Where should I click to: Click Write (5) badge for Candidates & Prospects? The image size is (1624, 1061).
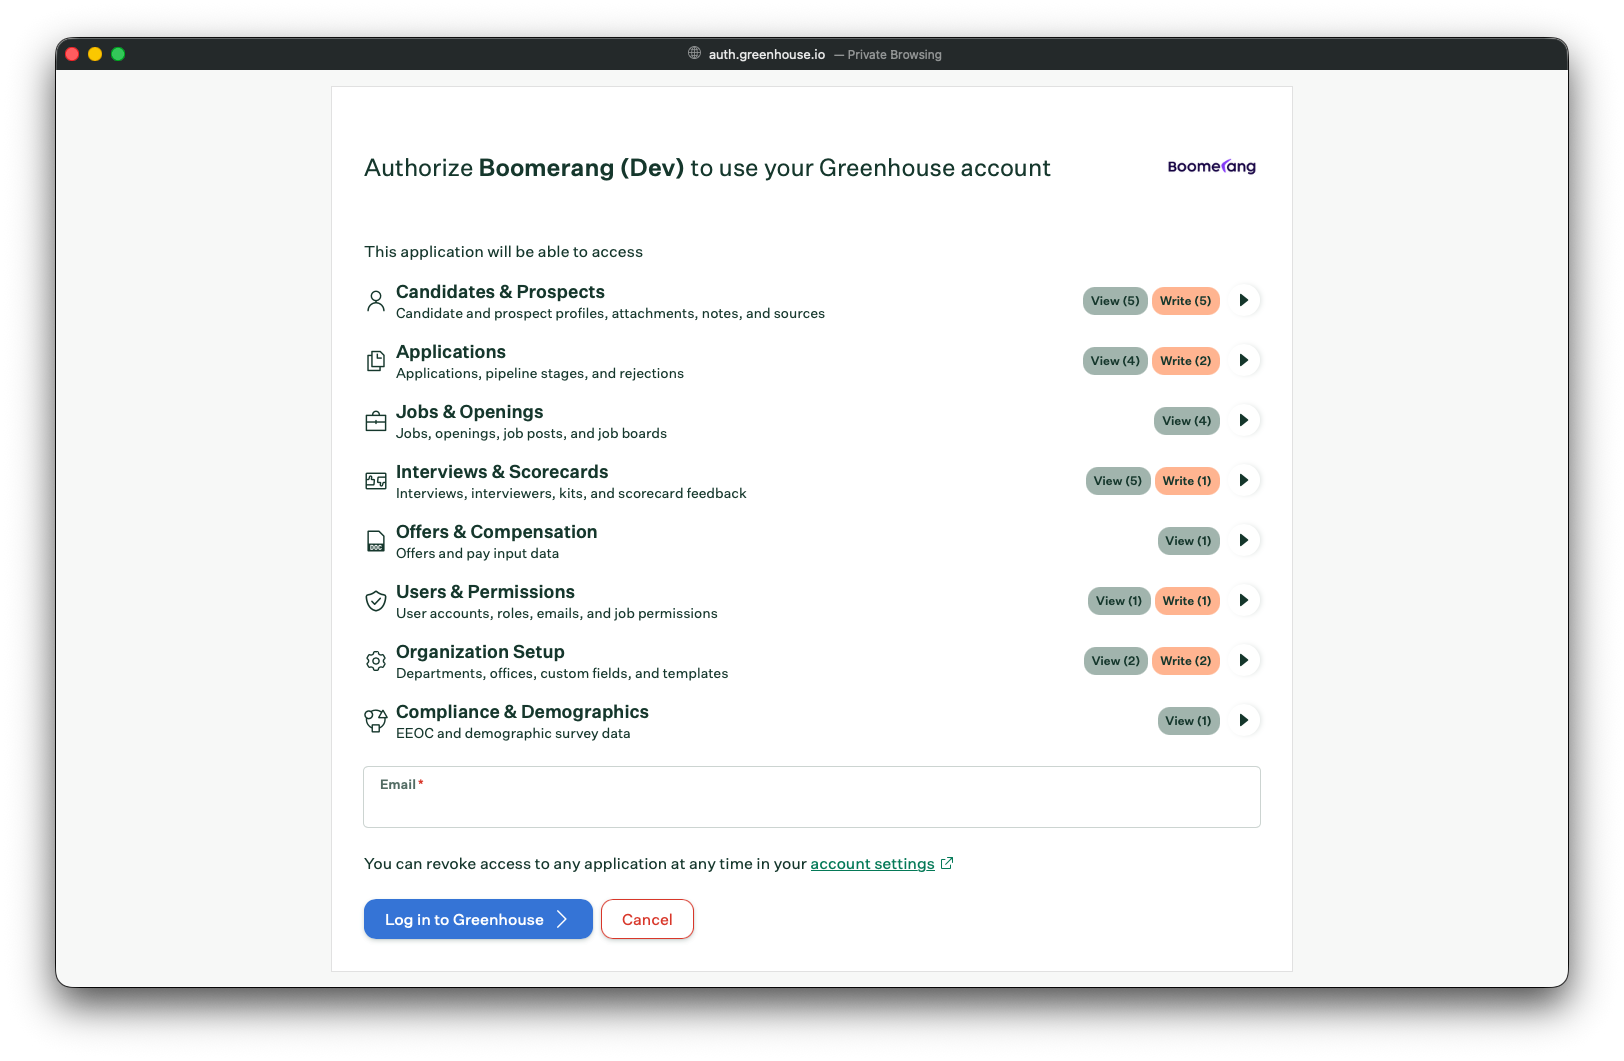1186,301
